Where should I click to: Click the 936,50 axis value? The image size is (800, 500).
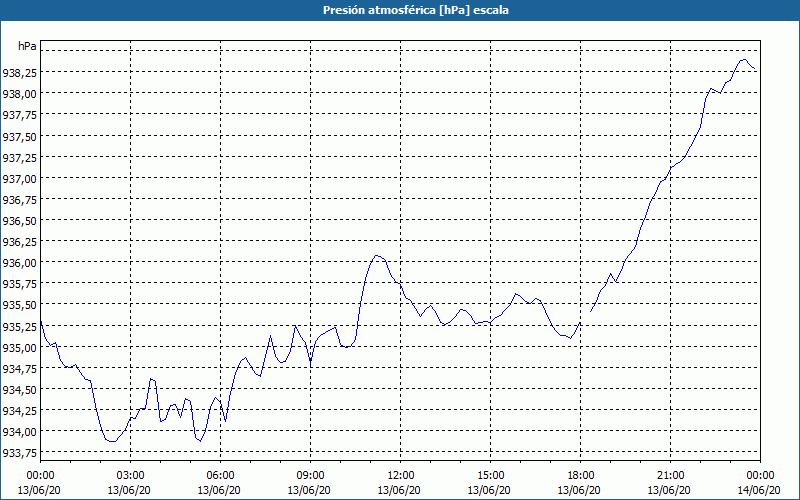[19, 221]
